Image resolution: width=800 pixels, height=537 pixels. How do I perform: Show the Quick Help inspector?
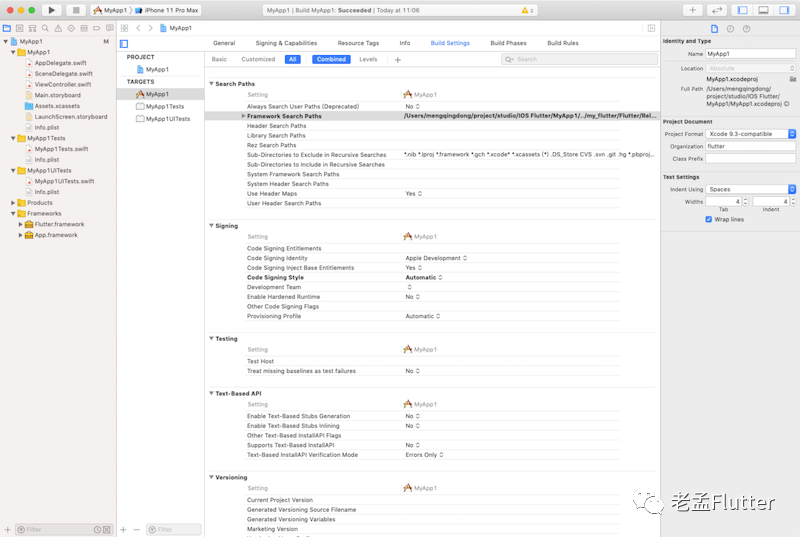(746, 29)
